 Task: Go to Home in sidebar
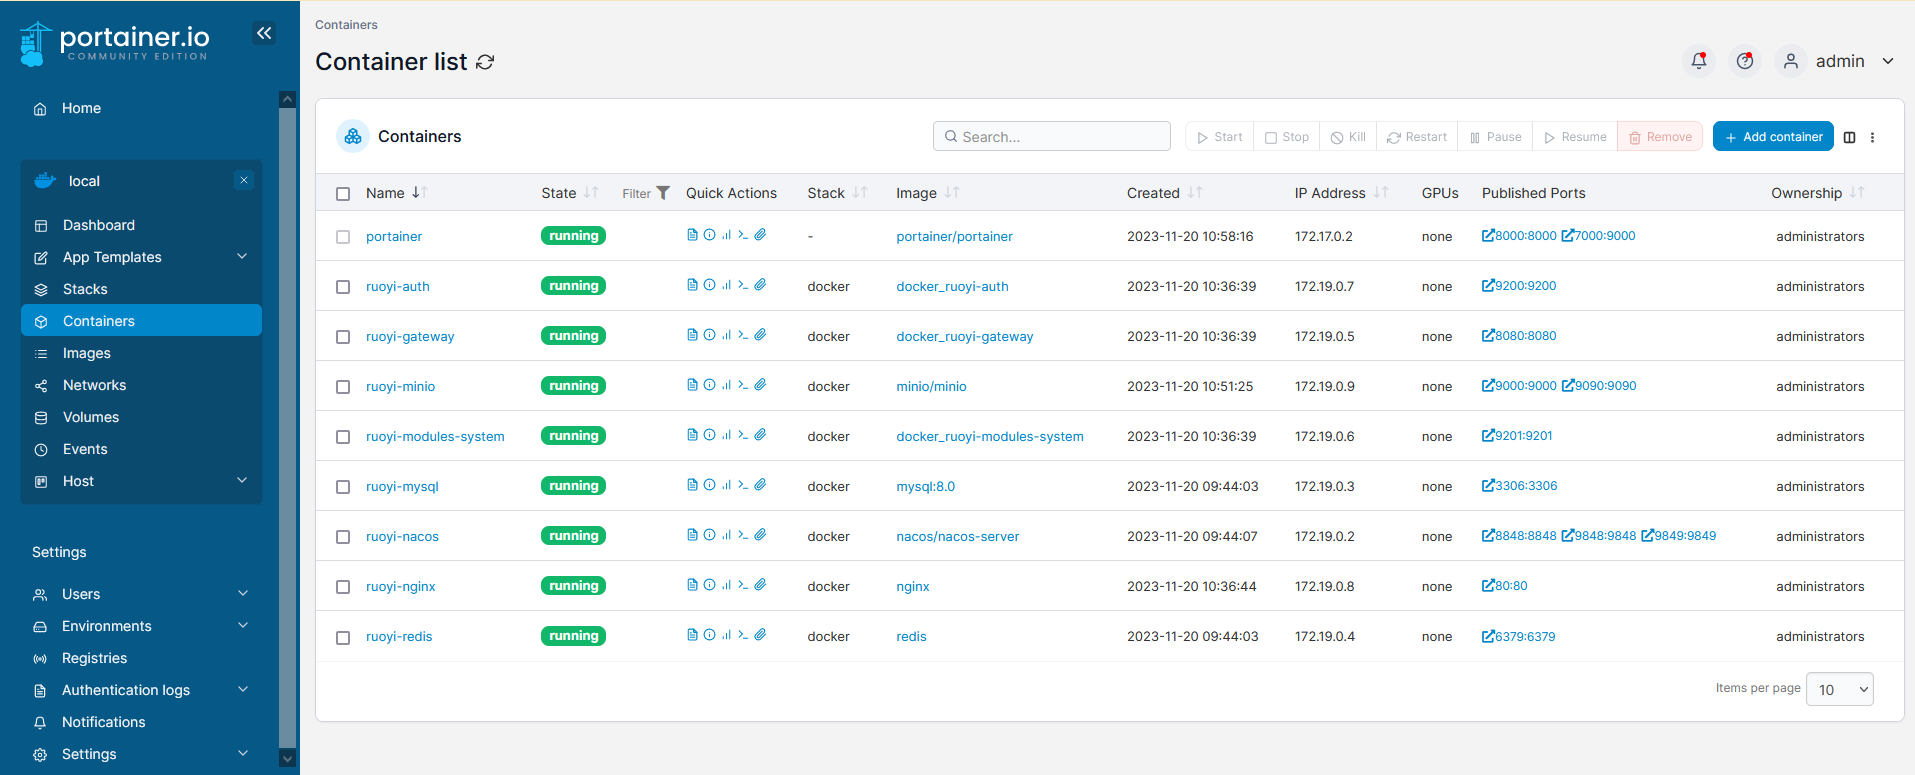coord(81,108)
